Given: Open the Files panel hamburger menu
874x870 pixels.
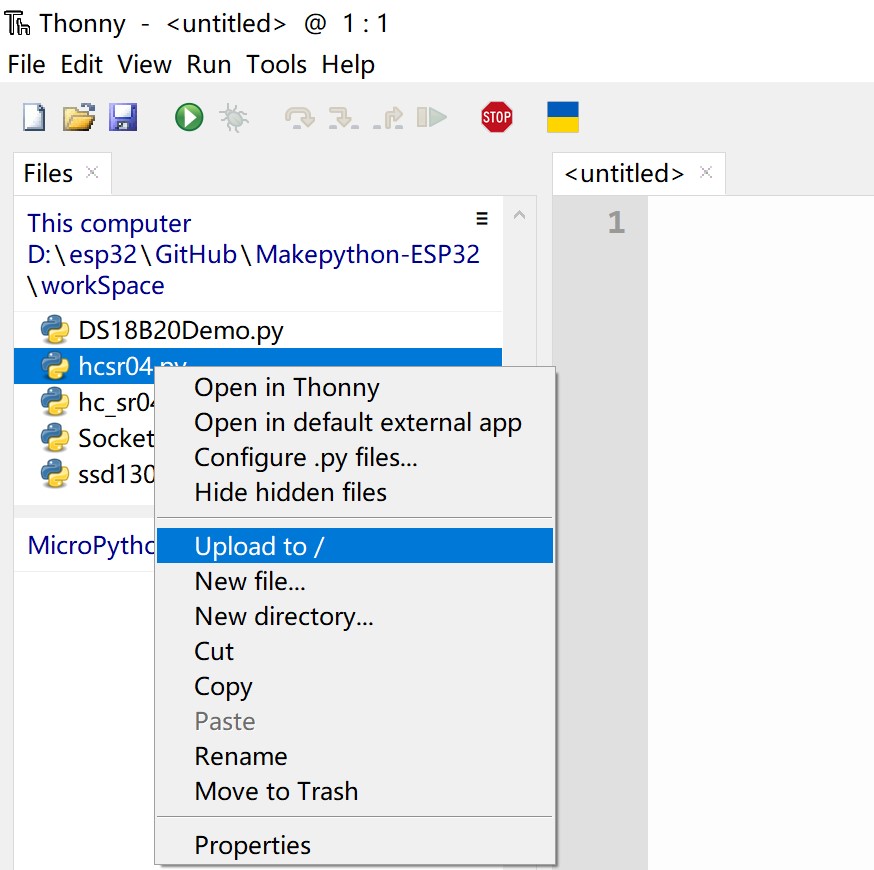Looking at the screenshot, I should click(482, 218).
